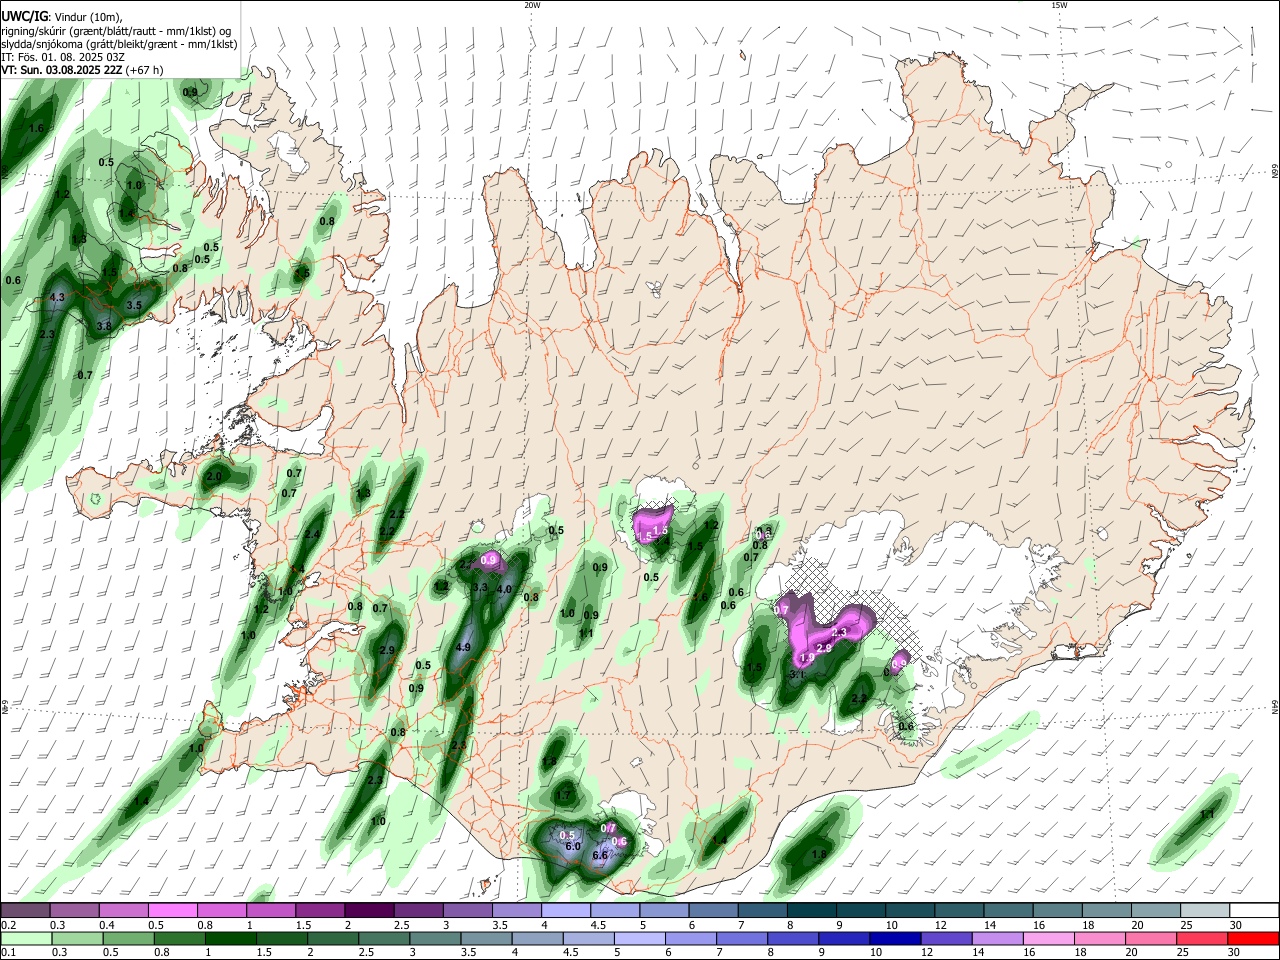Select the violet 12 swatch in bottom legend row
1280x960 pixels.
(x=946, y=939)
